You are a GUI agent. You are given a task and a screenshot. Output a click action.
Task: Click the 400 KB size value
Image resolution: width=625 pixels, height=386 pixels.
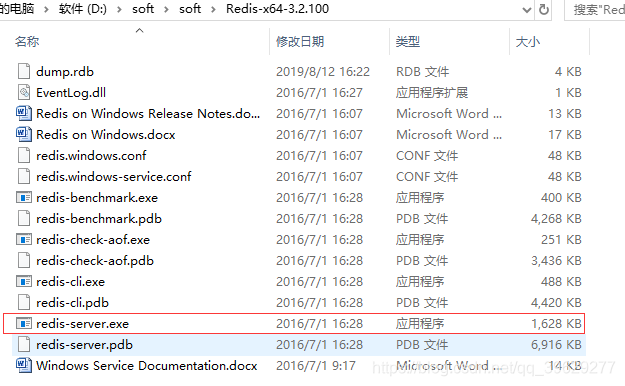(561, 198)
